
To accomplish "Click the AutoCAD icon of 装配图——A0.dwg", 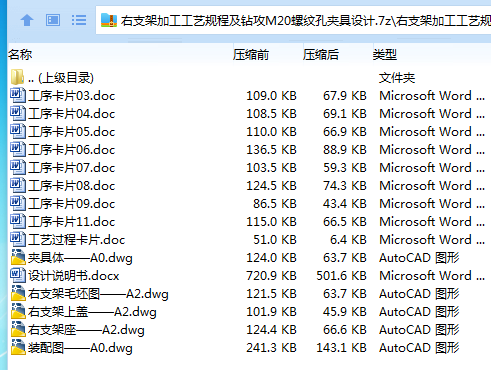I will point(18,347).
